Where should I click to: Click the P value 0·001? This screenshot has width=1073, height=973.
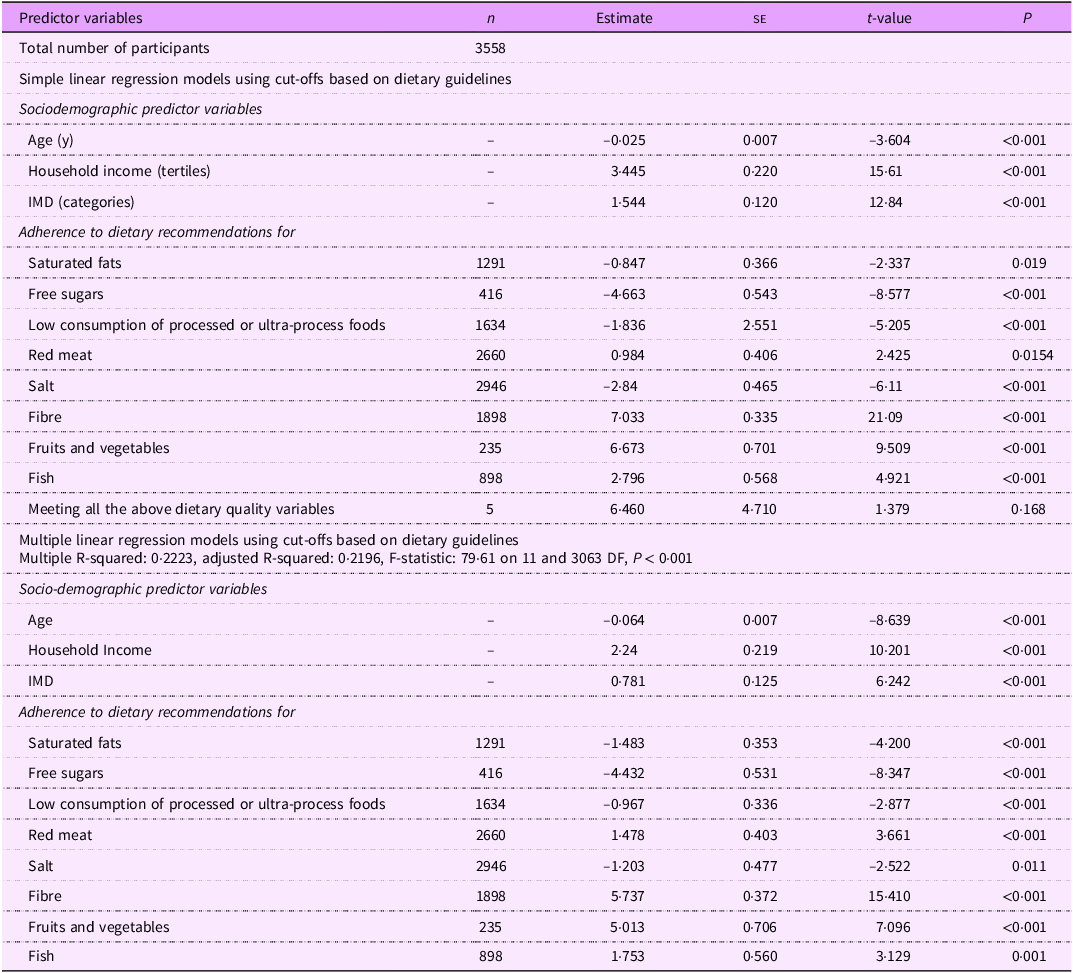pos(1029,957)
